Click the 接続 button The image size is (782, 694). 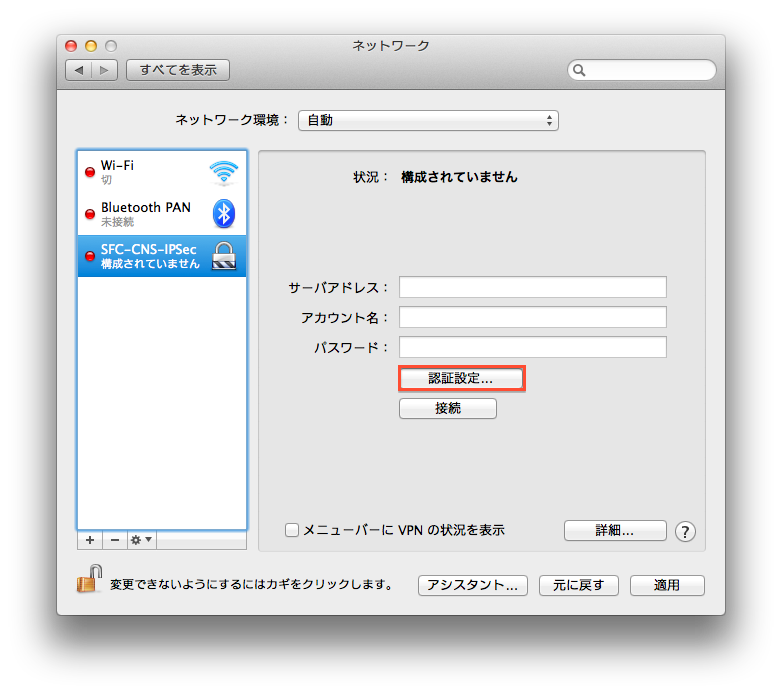point(447,408)
